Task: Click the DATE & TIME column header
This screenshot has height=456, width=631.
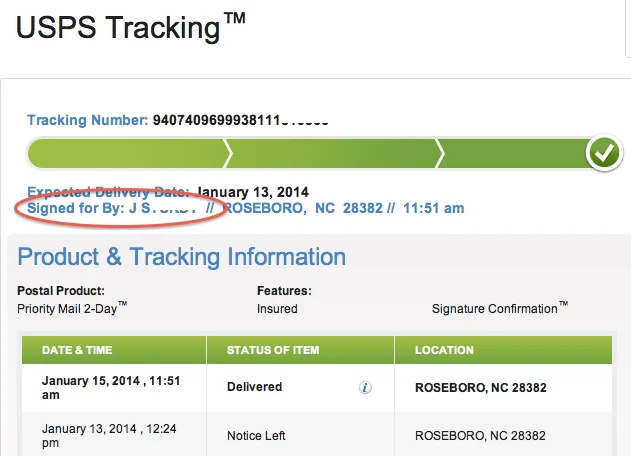Action: [77, 350]
